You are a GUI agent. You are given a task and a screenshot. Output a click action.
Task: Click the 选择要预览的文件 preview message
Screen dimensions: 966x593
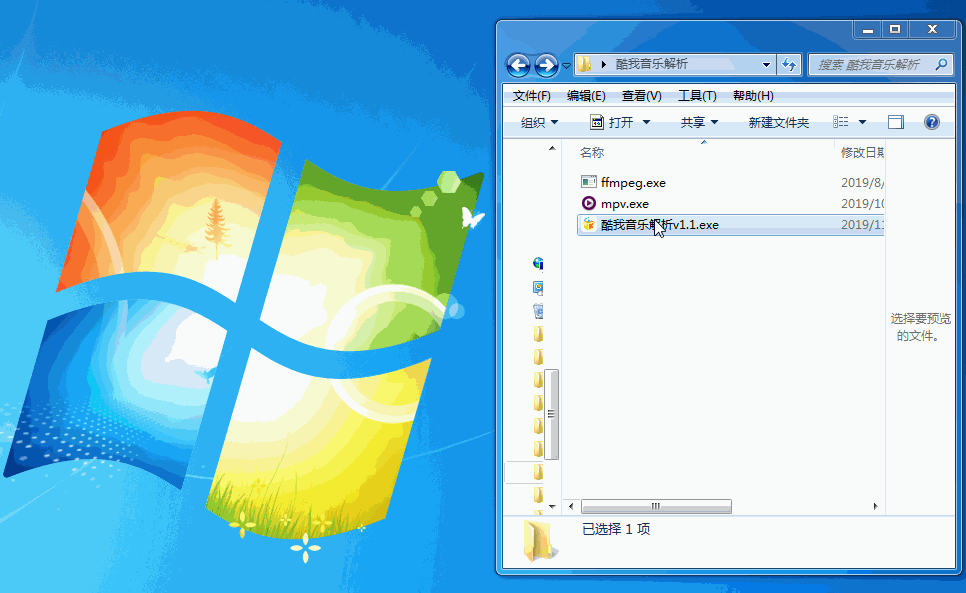(920, 327)
